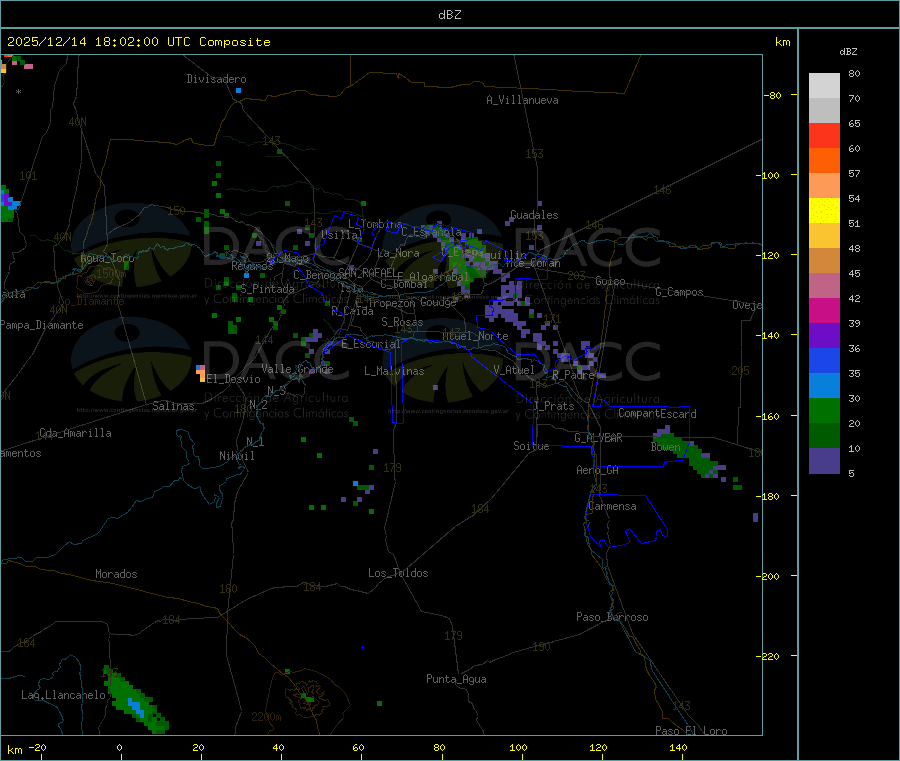The width and height of the screenshot is (900, 761).
Task: Select the purple-gray 10 dBZ color swatch
Action: 824,460
